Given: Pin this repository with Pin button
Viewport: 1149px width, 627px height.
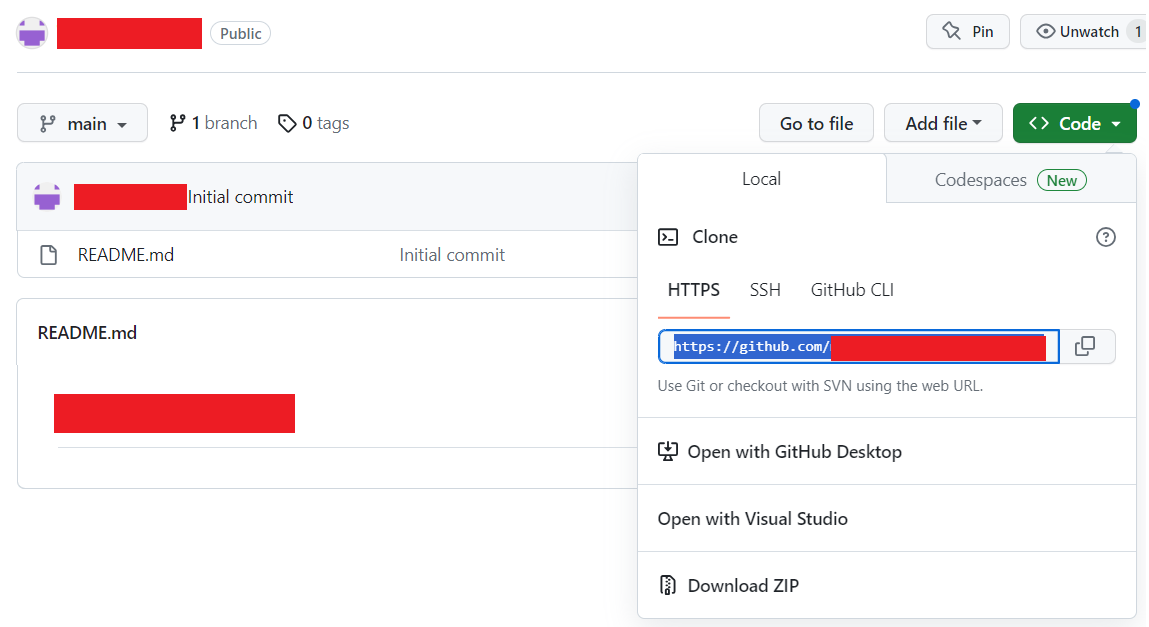Looking at the screenshot, I should point(968,31).
